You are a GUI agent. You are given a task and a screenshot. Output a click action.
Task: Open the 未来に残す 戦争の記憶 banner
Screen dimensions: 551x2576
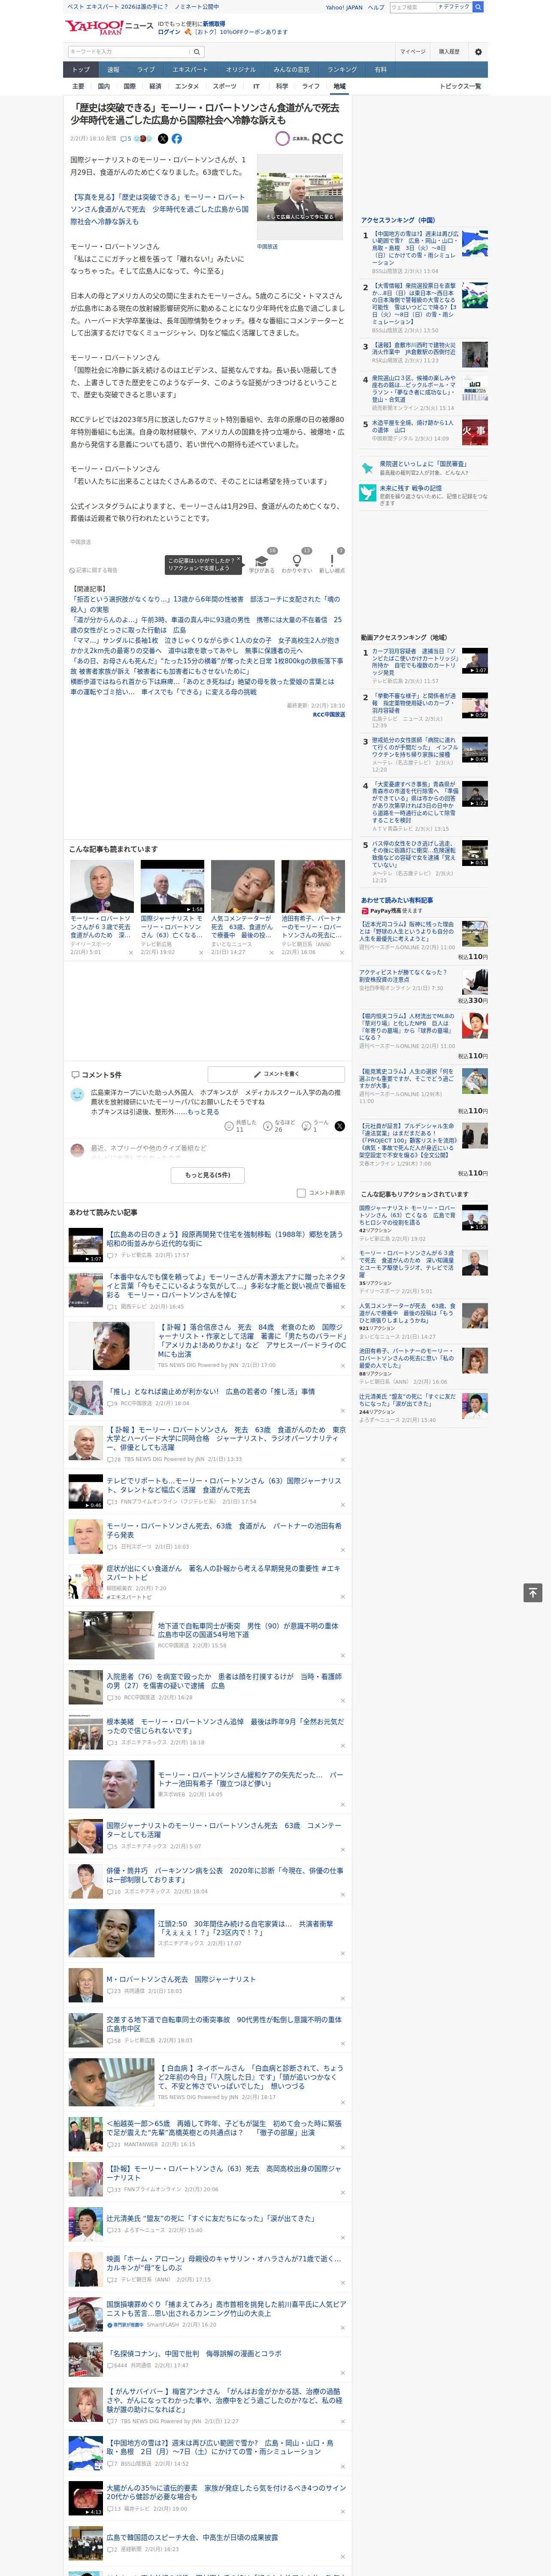(x=424, y=494)
